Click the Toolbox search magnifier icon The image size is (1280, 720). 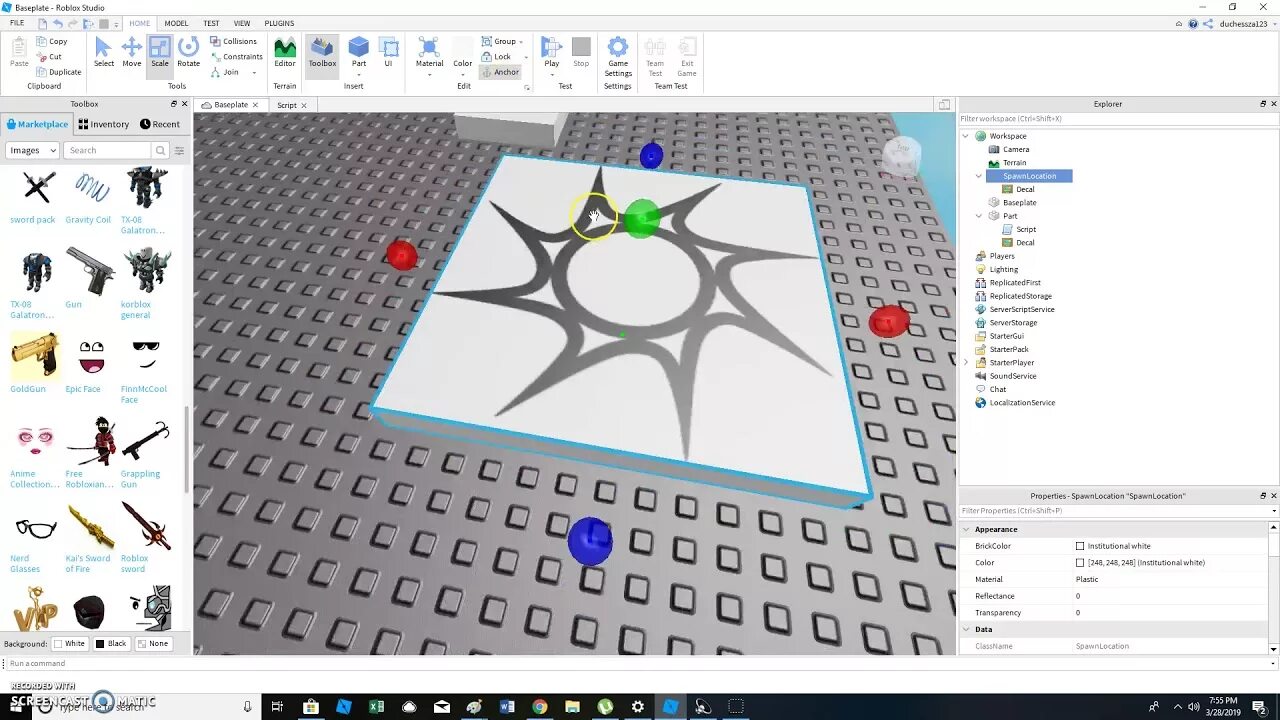coord(160,150)
